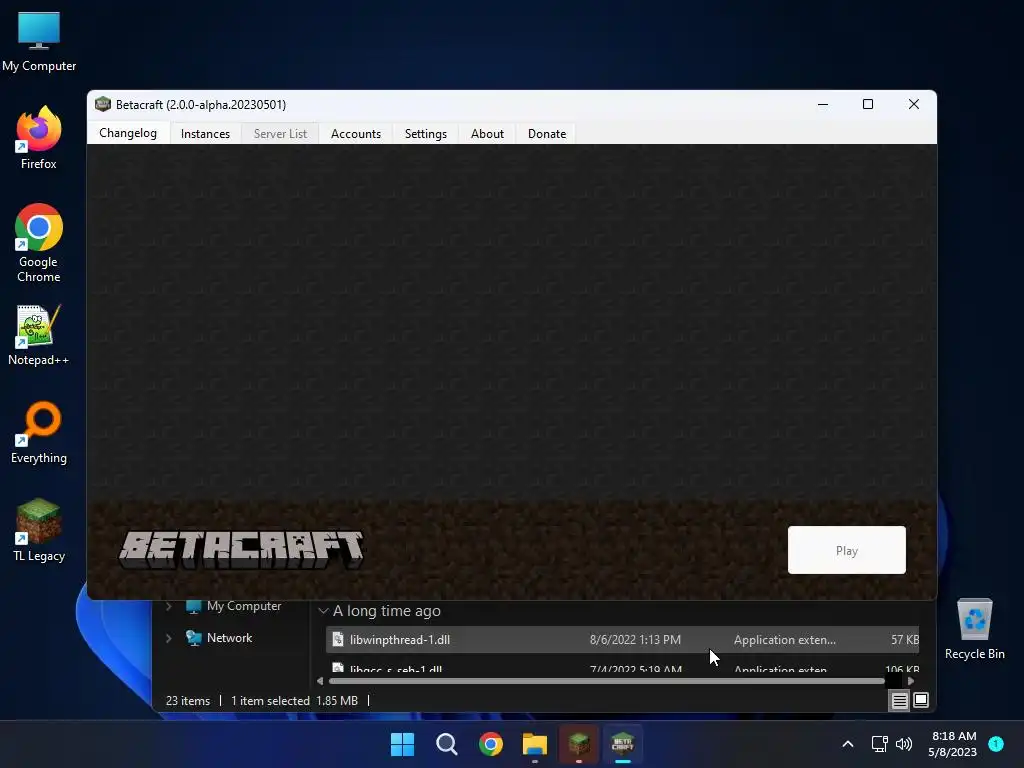
Task: Open the Windows Start menu
Action: [x=402, y=744]
